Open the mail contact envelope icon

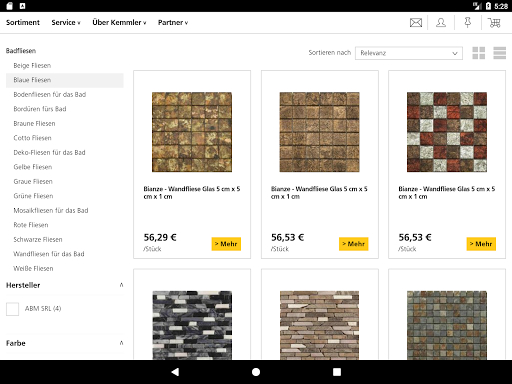[x=416, y=23]
